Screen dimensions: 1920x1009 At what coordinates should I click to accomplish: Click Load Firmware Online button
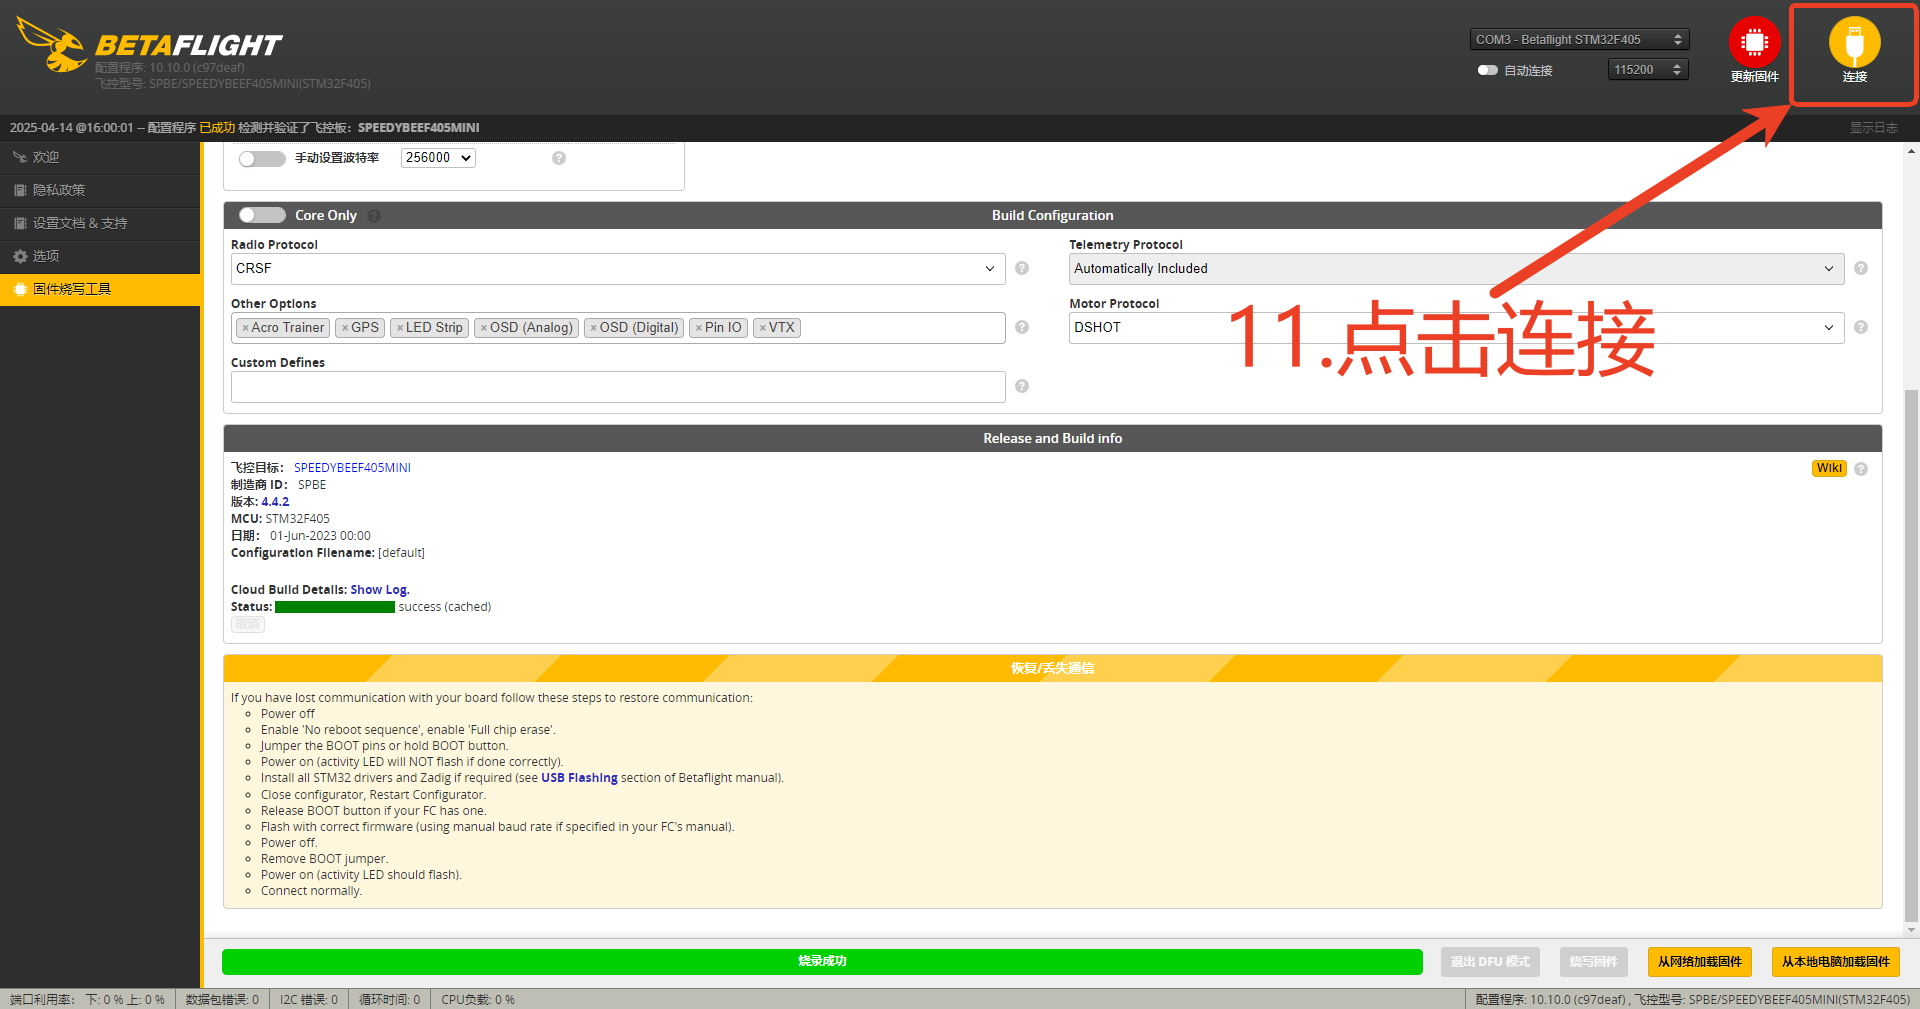coord(1699,962)
